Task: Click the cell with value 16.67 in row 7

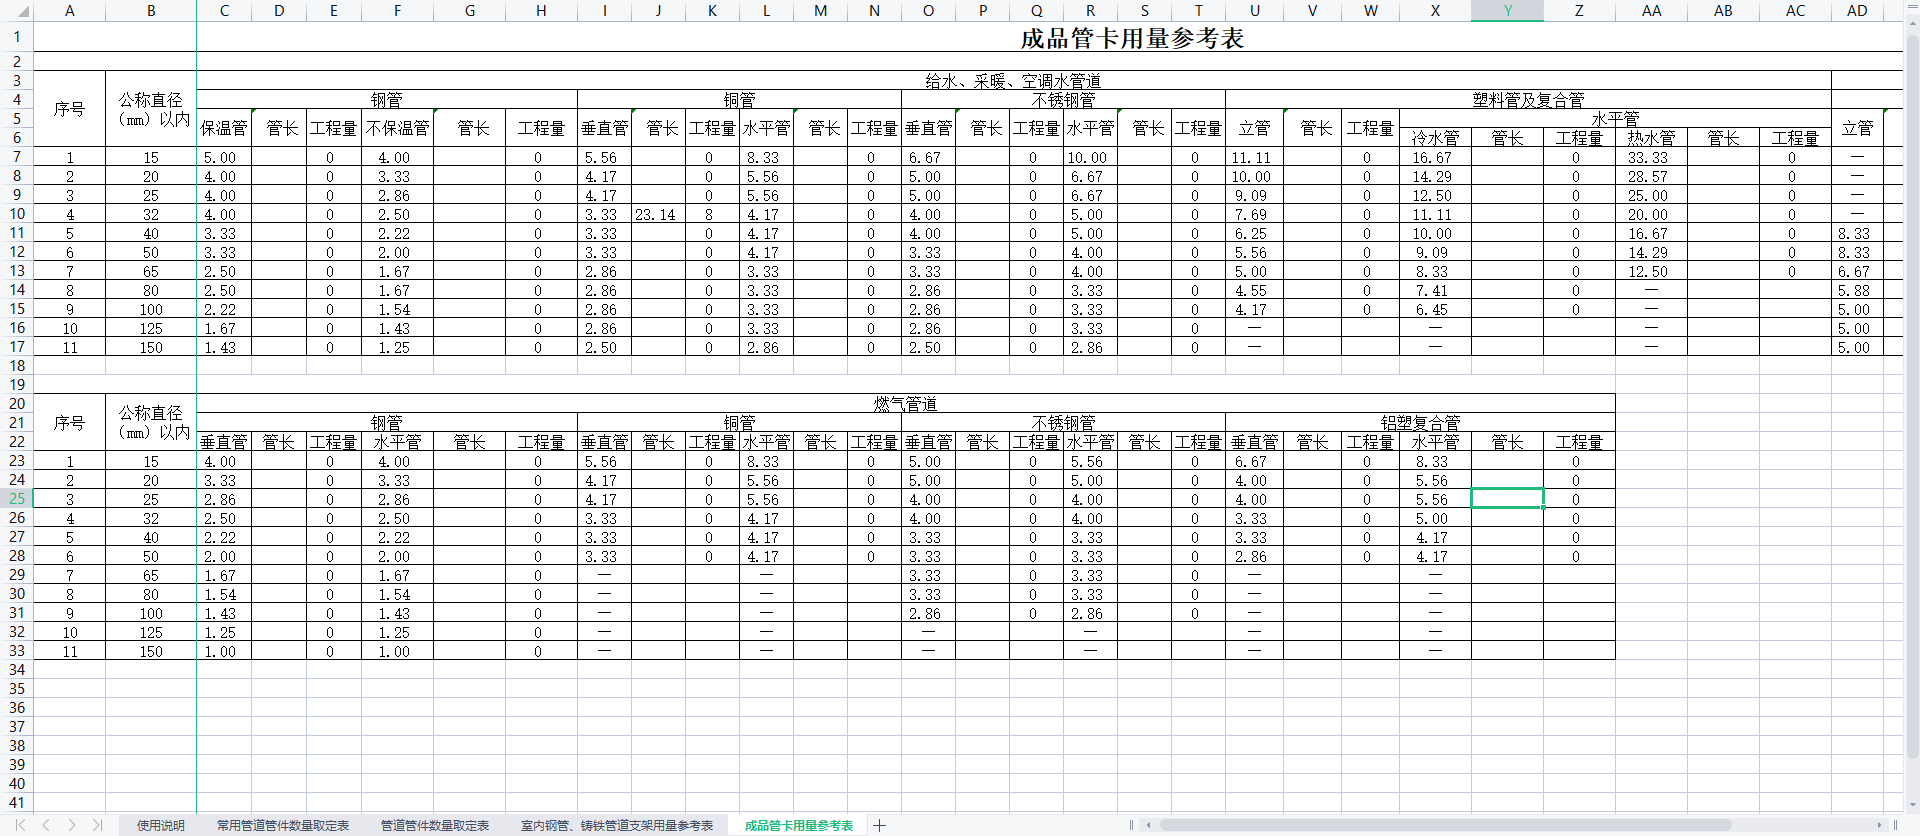Action: tap(1435, 157)
